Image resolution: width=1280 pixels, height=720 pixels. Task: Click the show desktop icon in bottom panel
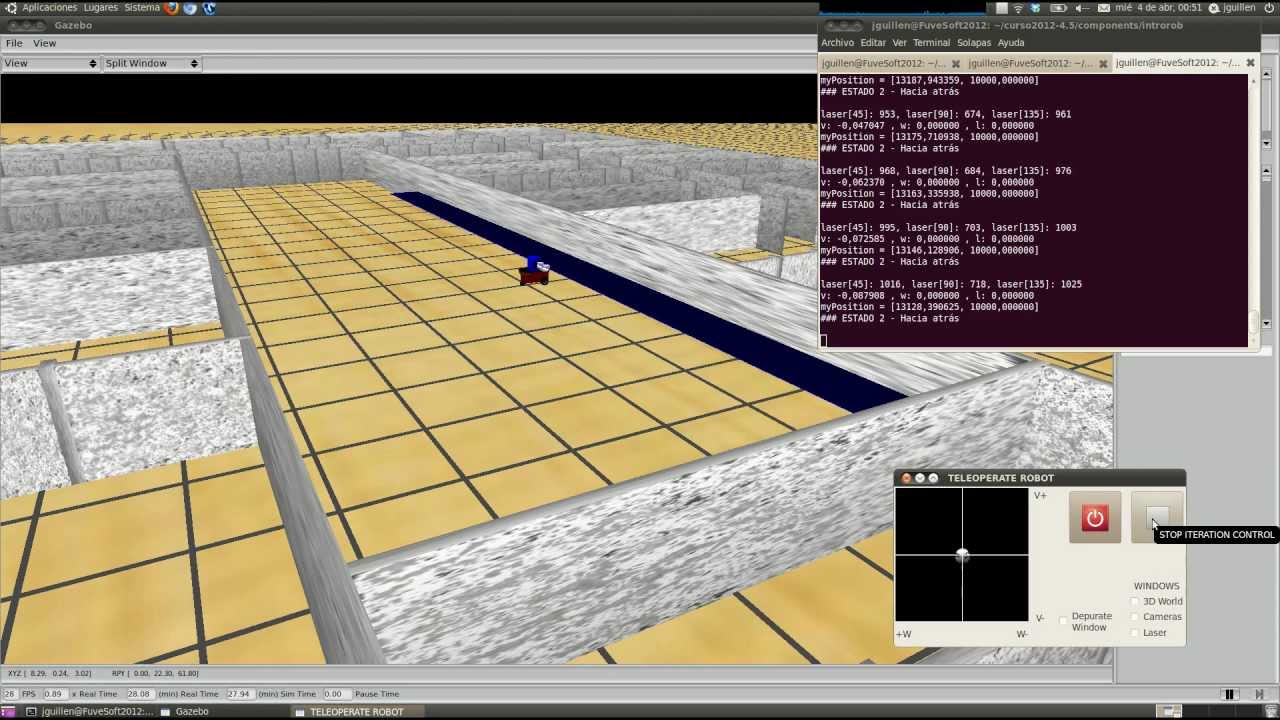pyautogui.click(x=9, y=711)
